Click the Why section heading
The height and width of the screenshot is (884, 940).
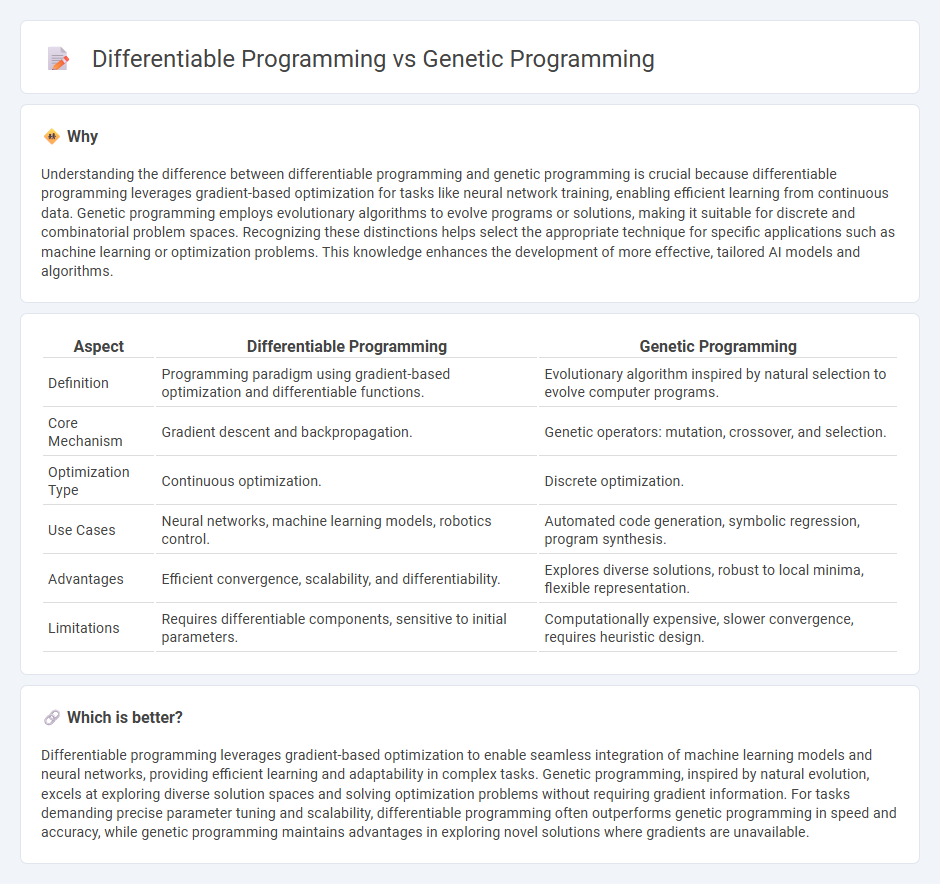(82, 137)
